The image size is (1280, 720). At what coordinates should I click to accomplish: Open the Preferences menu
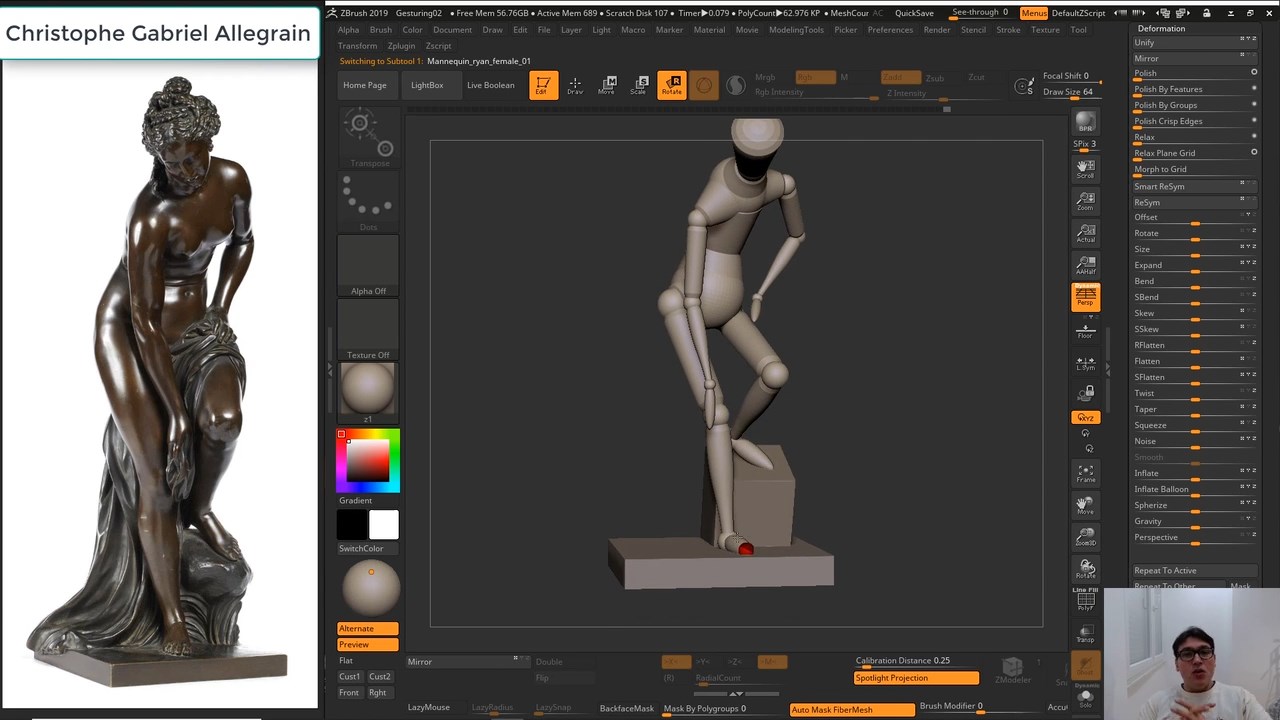(x=889, y=30)
